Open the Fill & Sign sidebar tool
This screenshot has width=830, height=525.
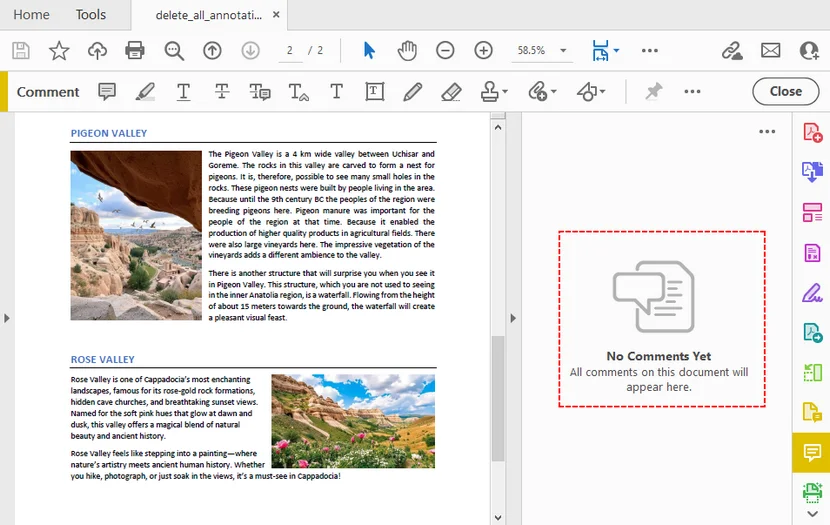[x=813, y=293]
